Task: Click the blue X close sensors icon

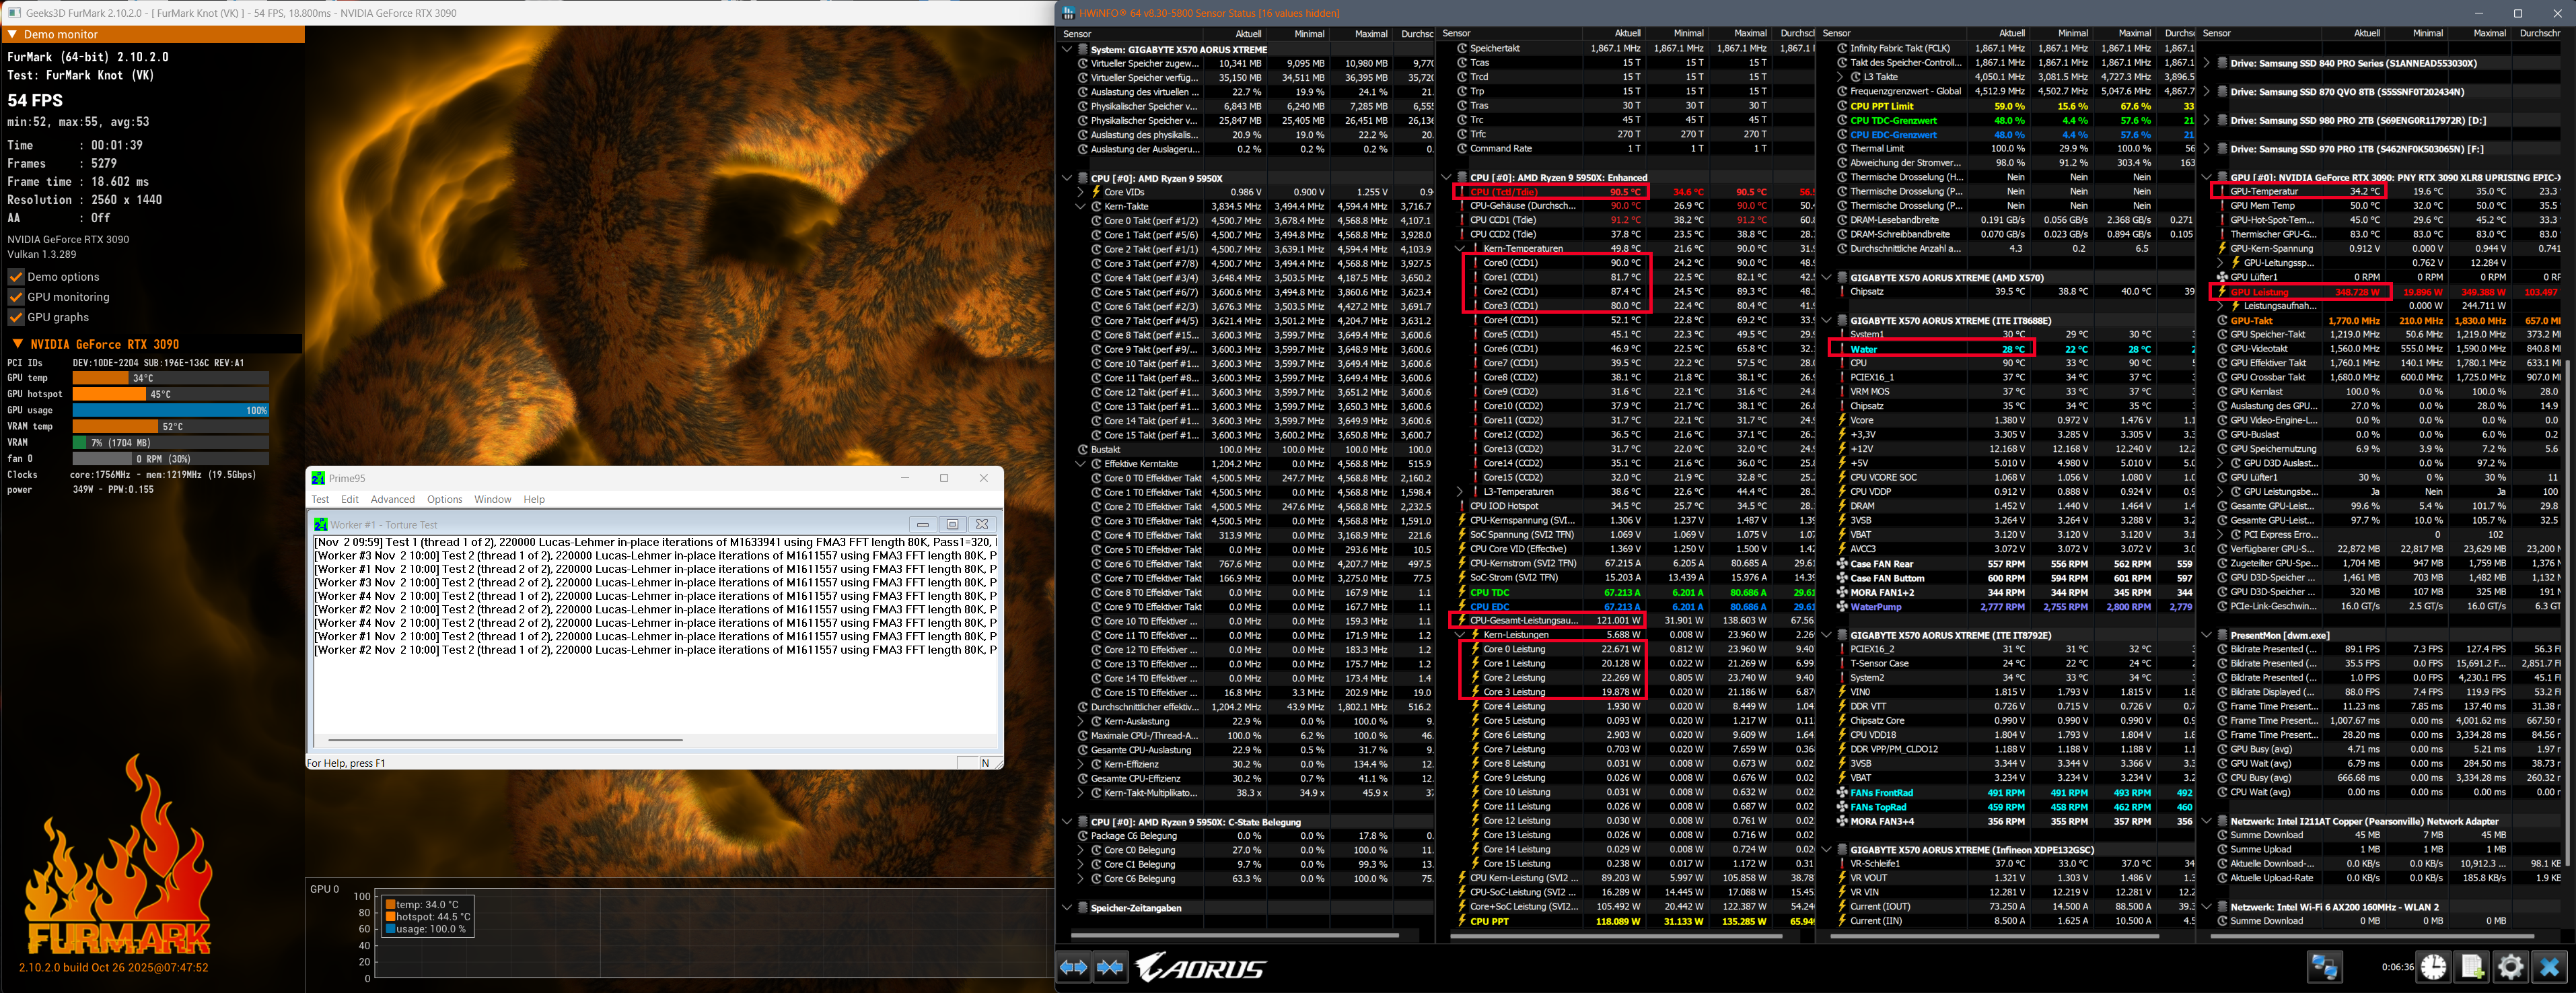Action: pyautogui.click(x=2549, y=967)
